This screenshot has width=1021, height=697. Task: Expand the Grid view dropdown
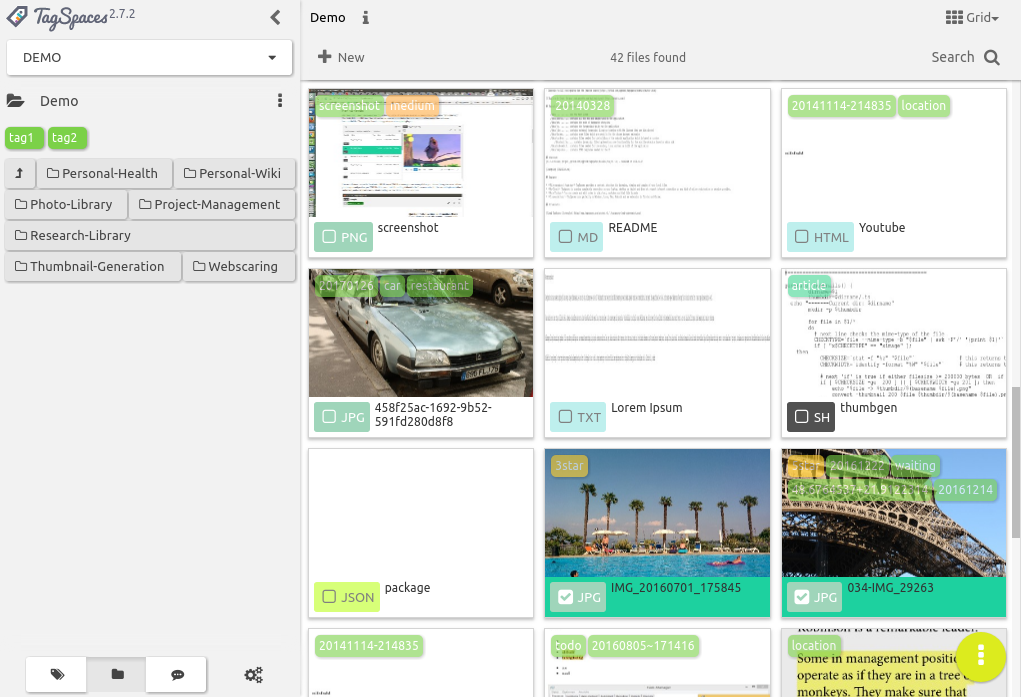click(x=971, y=18)
